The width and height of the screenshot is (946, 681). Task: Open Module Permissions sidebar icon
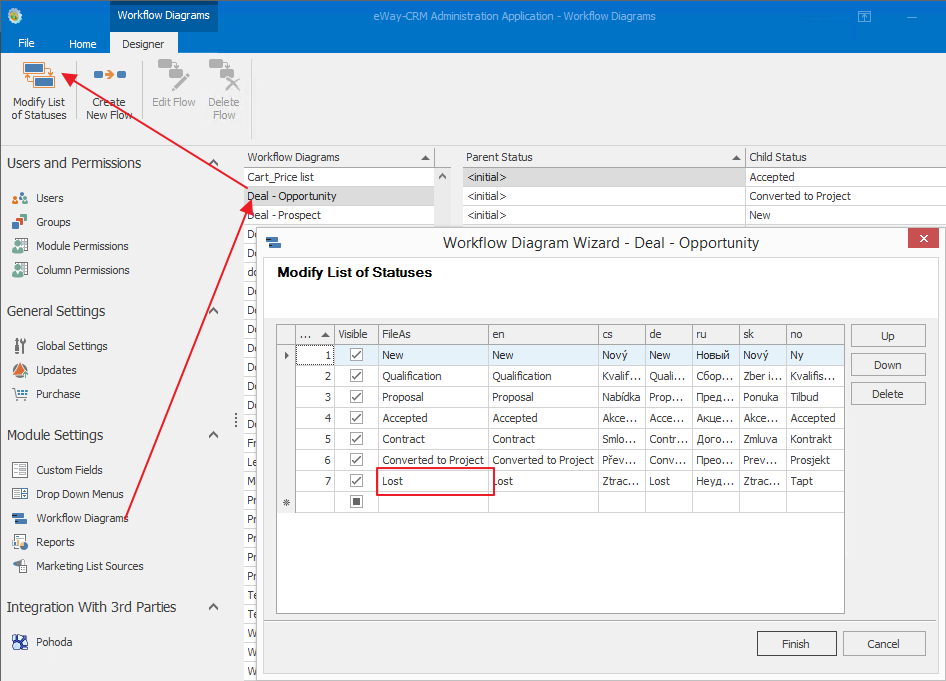coord(20,246)
